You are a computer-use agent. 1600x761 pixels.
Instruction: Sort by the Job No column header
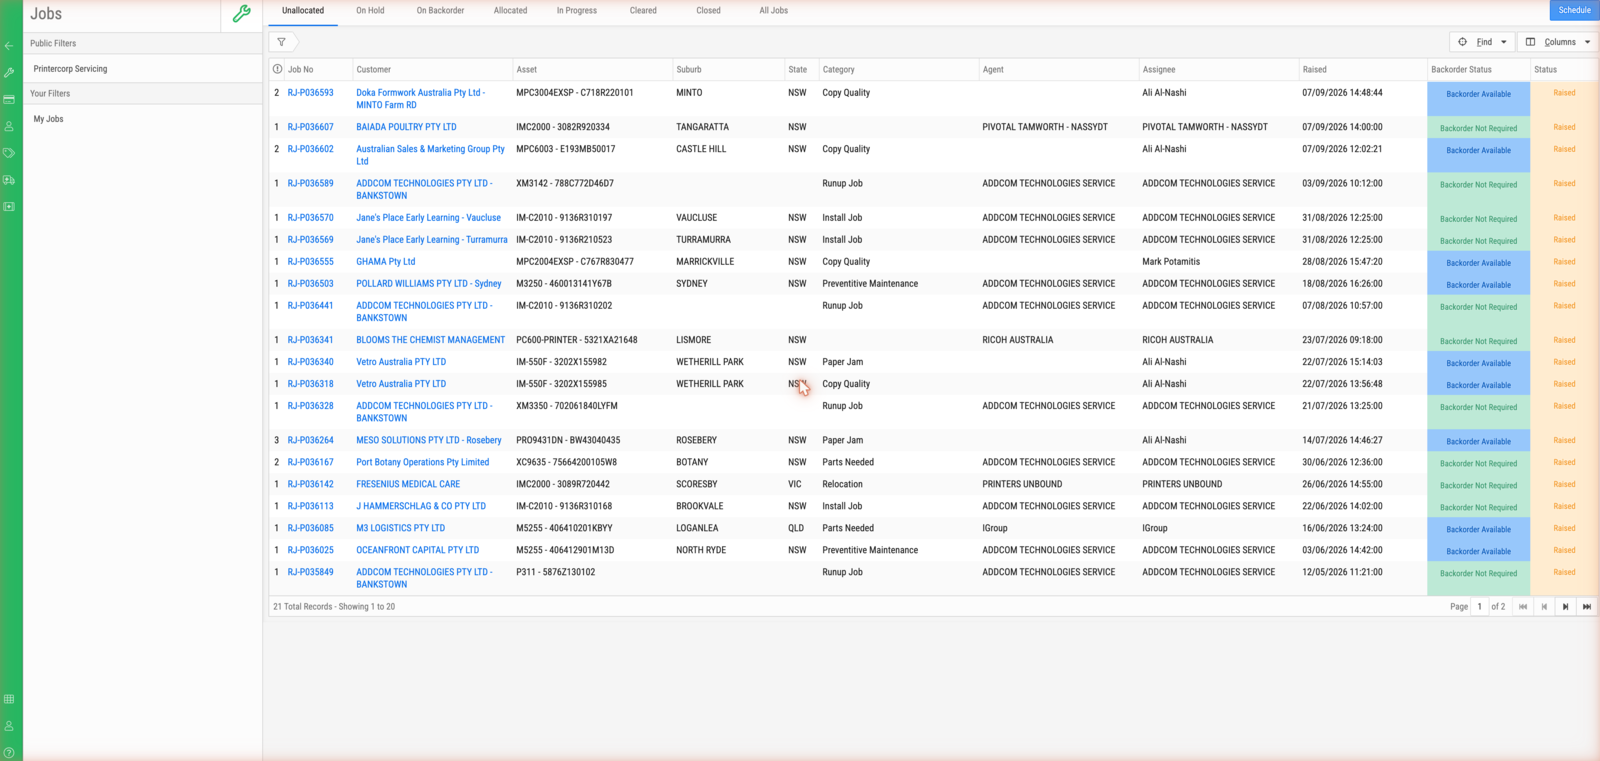(300, 70)
